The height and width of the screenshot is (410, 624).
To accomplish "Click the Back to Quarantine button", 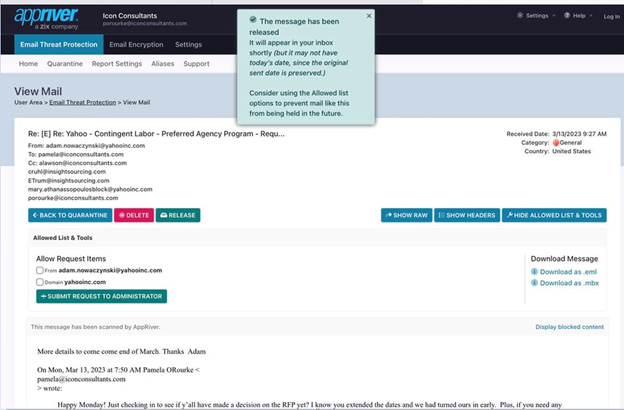I will (70, 215).
